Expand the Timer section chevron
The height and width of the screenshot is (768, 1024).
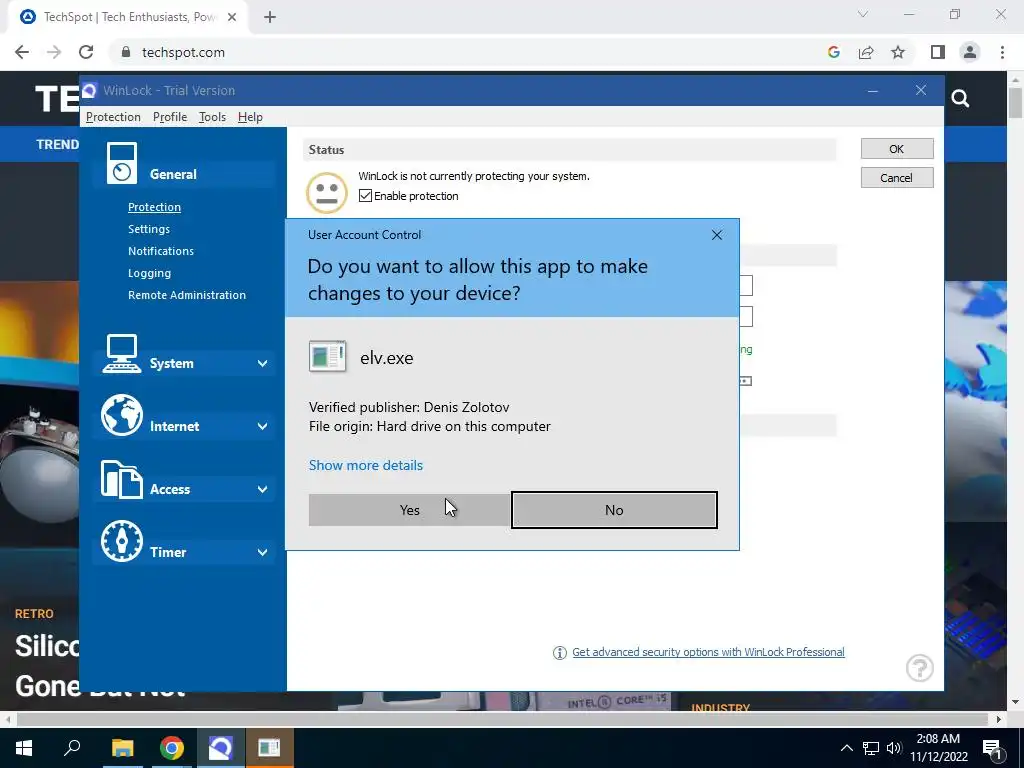coord(262,552)
